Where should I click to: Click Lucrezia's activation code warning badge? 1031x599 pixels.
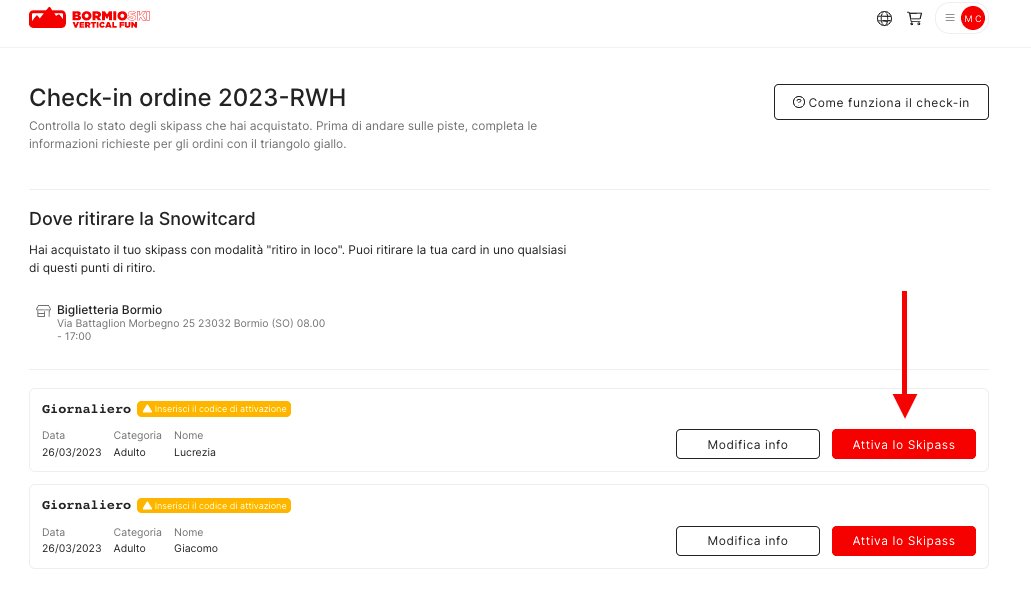[x=214, y=409]
